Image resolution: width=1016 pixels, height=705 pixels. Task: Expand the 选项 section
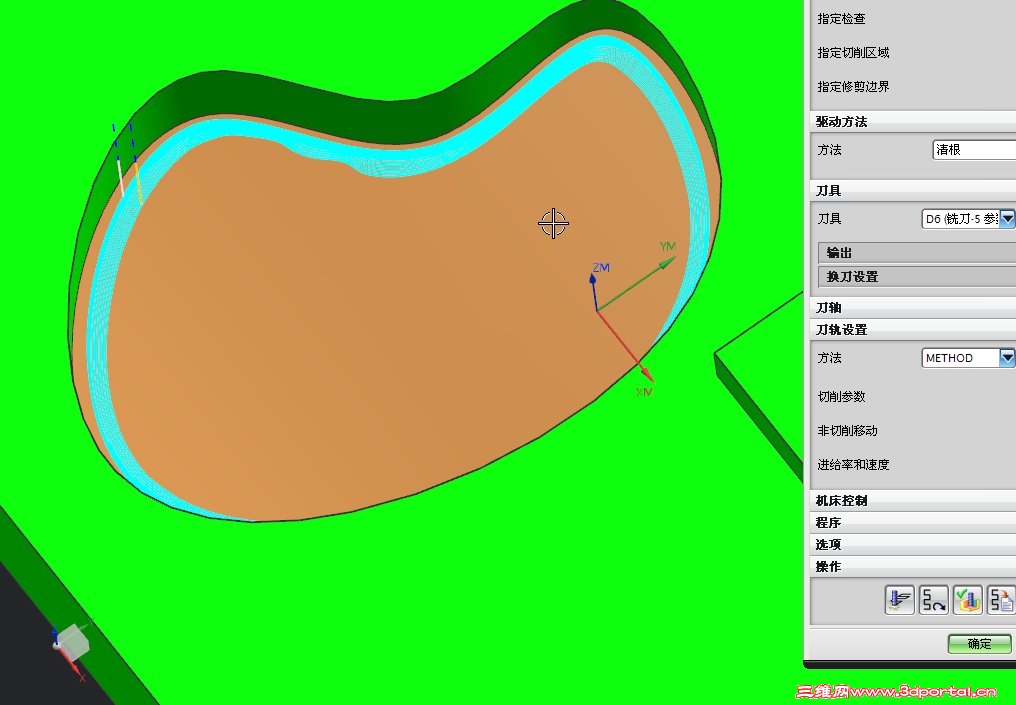point(914,544)
